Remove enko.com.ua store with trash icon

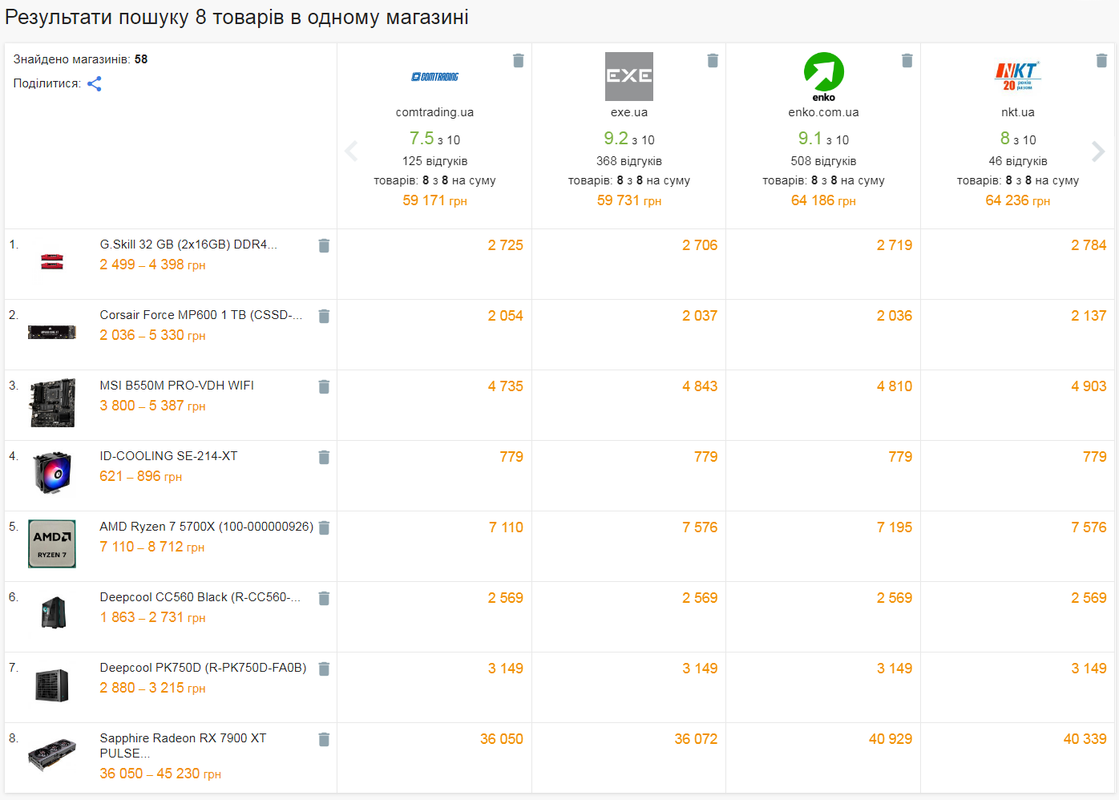tap(907, 61)
